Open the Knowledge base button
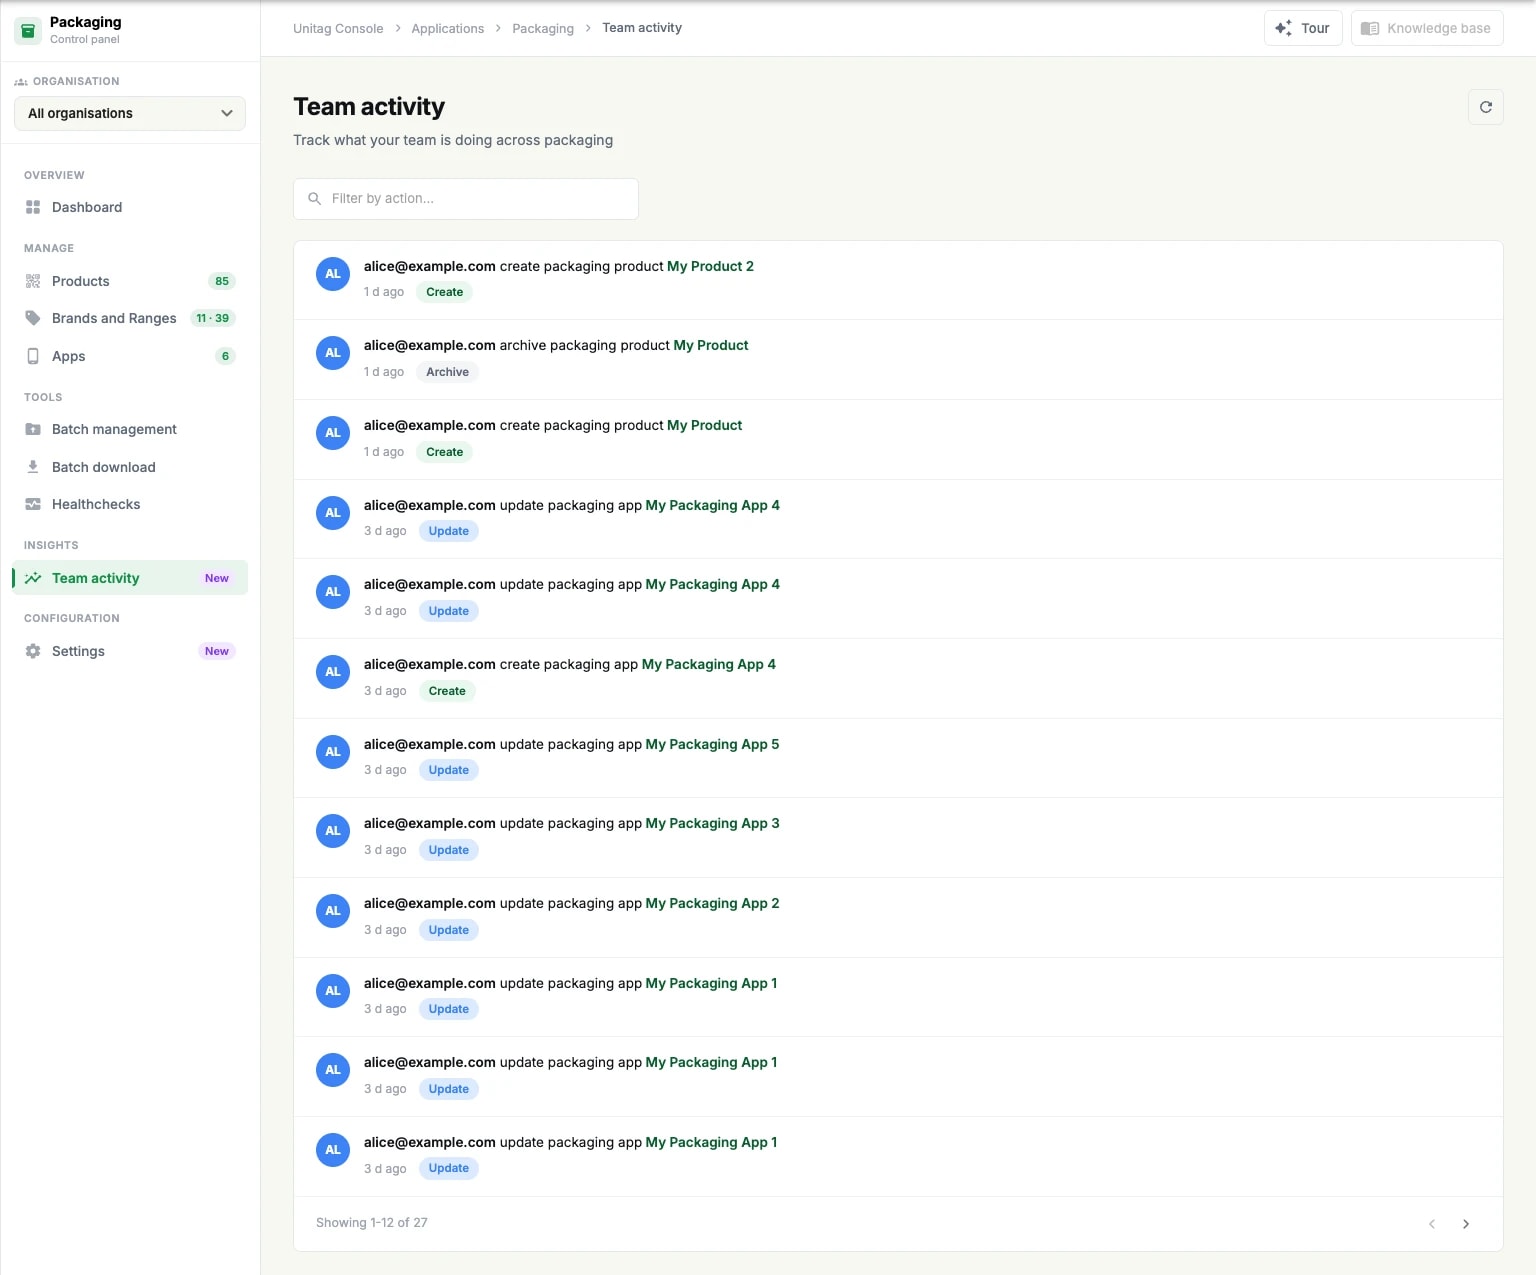1536x1275 pixels. [x=1427, y=28]
